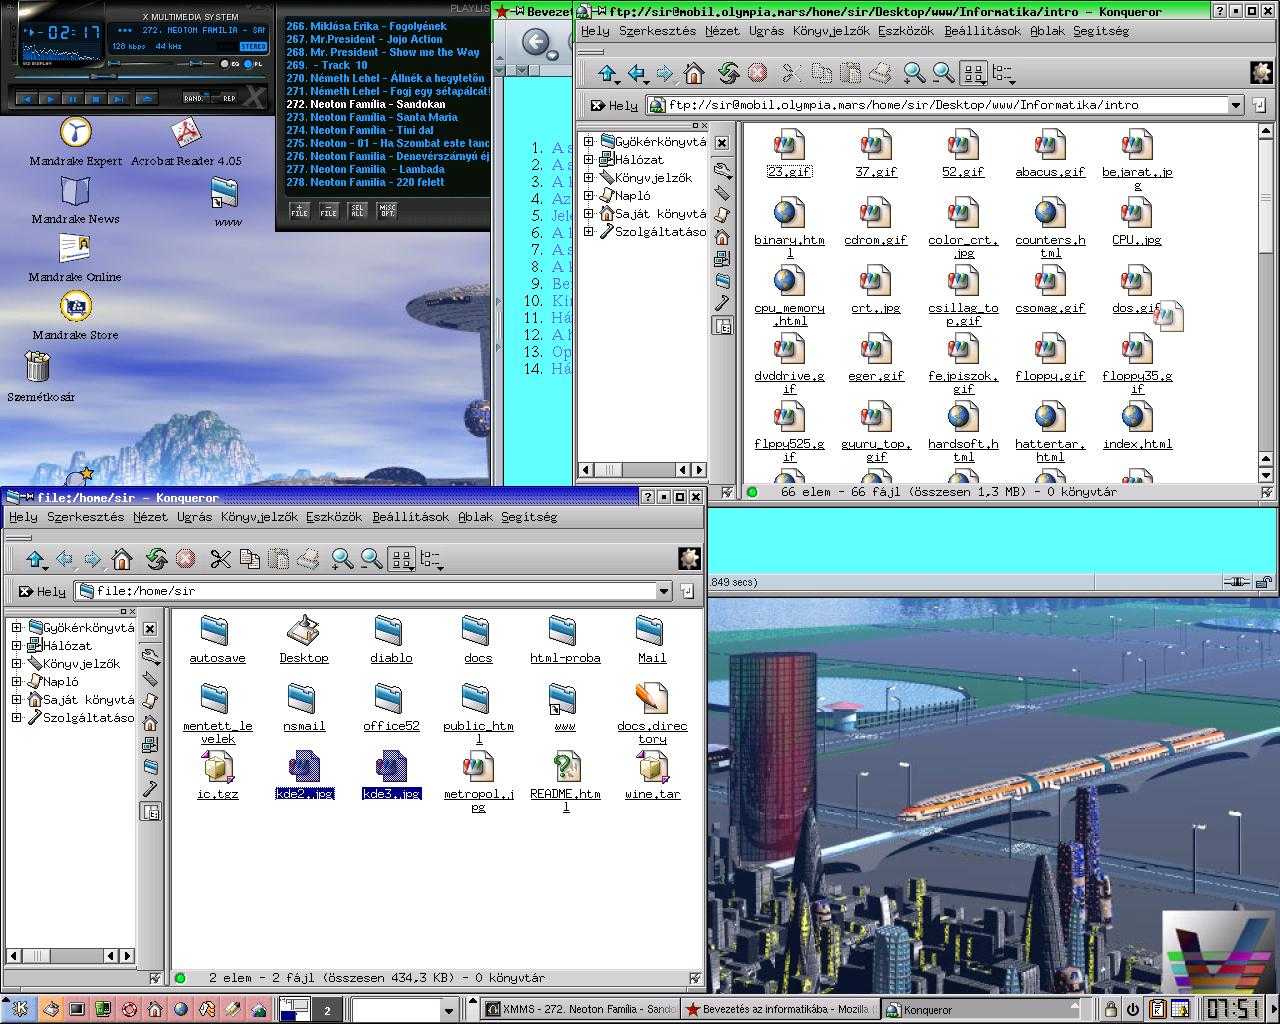
Task: Click the Up arrow in FTP Konqueror toolbar
Action: coord(607,73)
